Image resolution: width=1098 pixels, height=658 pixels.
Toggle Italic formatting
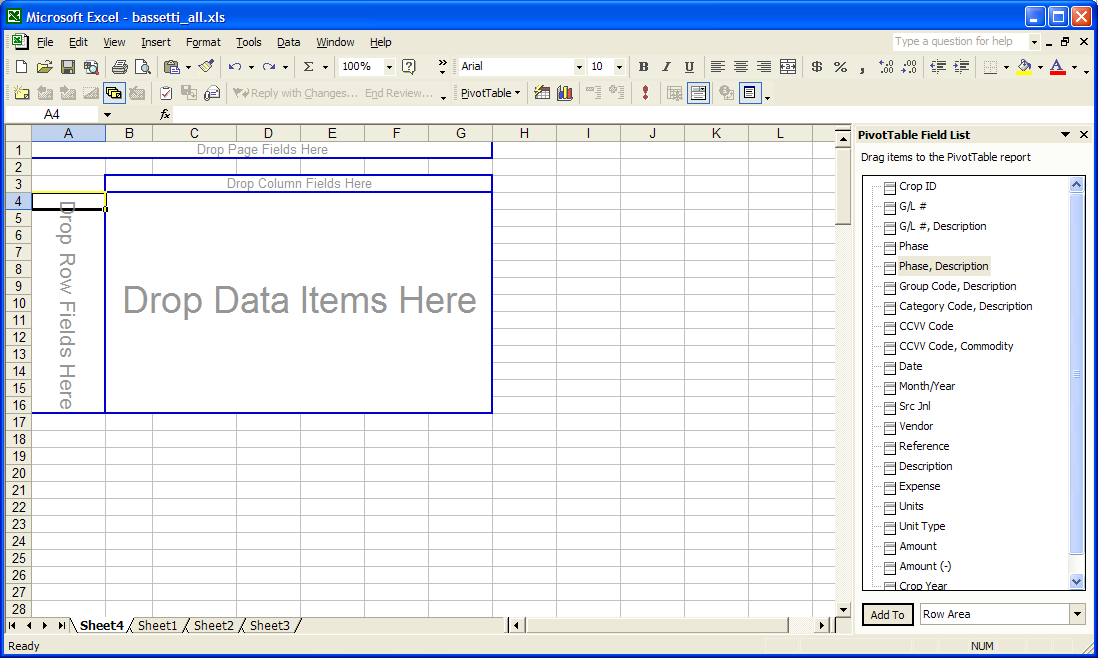click(x=666, y=67)
